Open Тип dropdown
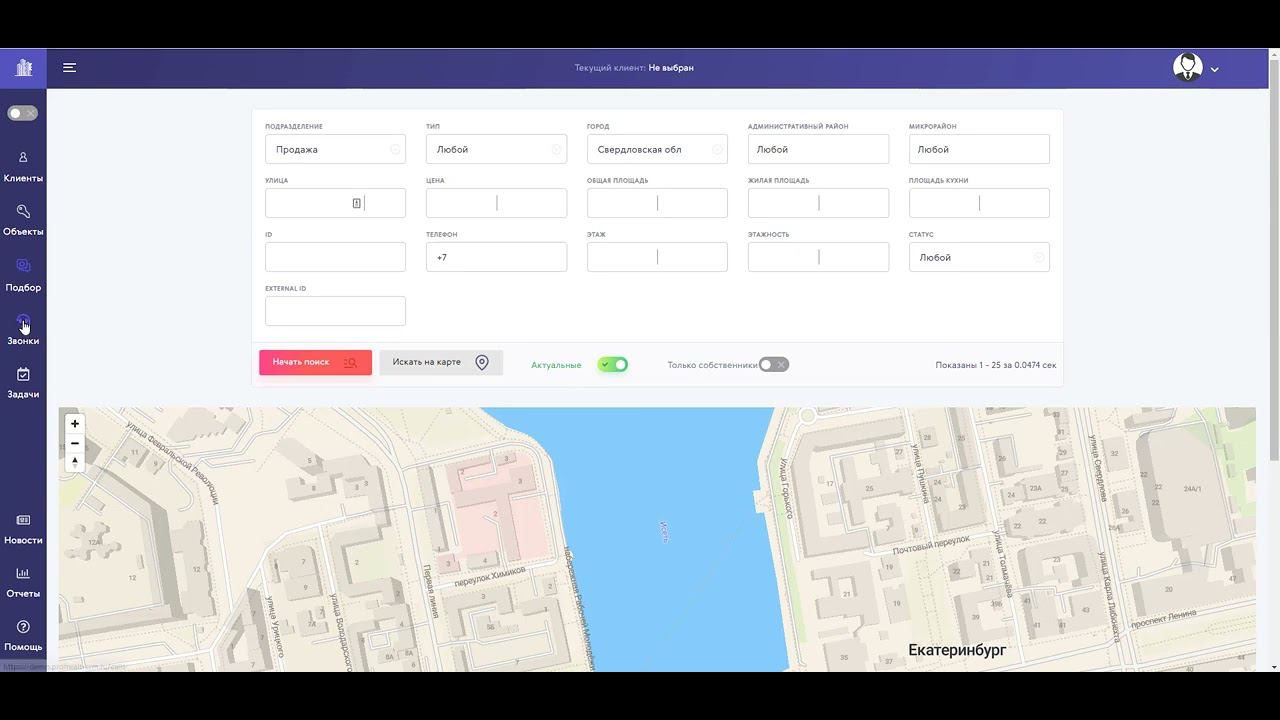 (x=496, y=149)
